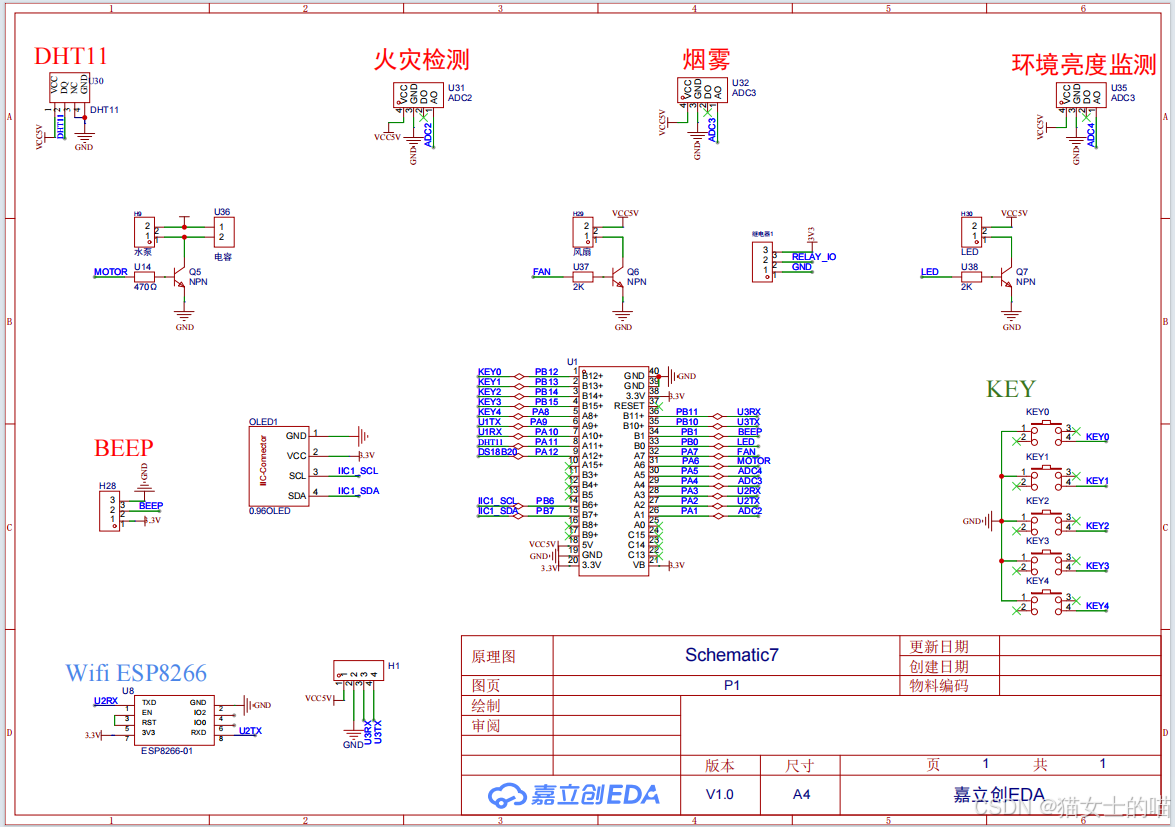
Task: Click IIC1_SDA label at OLED pin 4
Action: (x=358, y=491)
